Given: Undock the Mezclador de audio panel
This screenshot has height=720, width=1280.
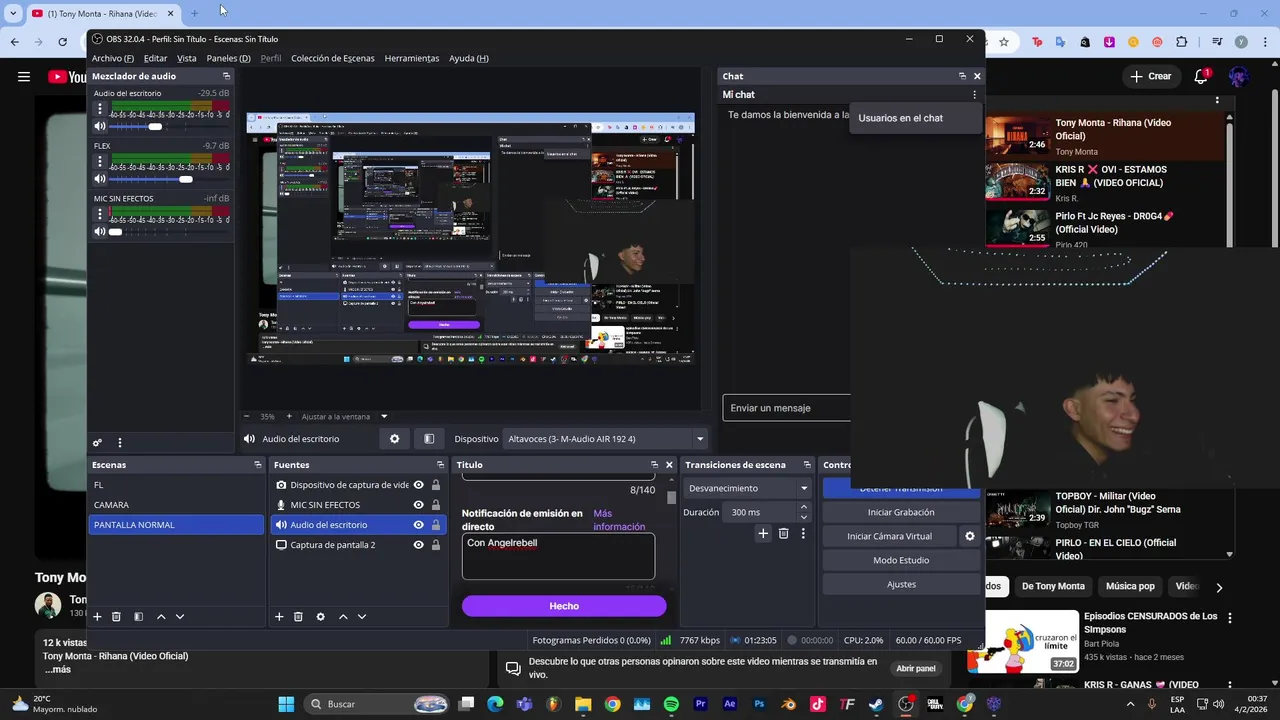Looking at the screenshot, I should pyautogui.click(x=226, y=76).
